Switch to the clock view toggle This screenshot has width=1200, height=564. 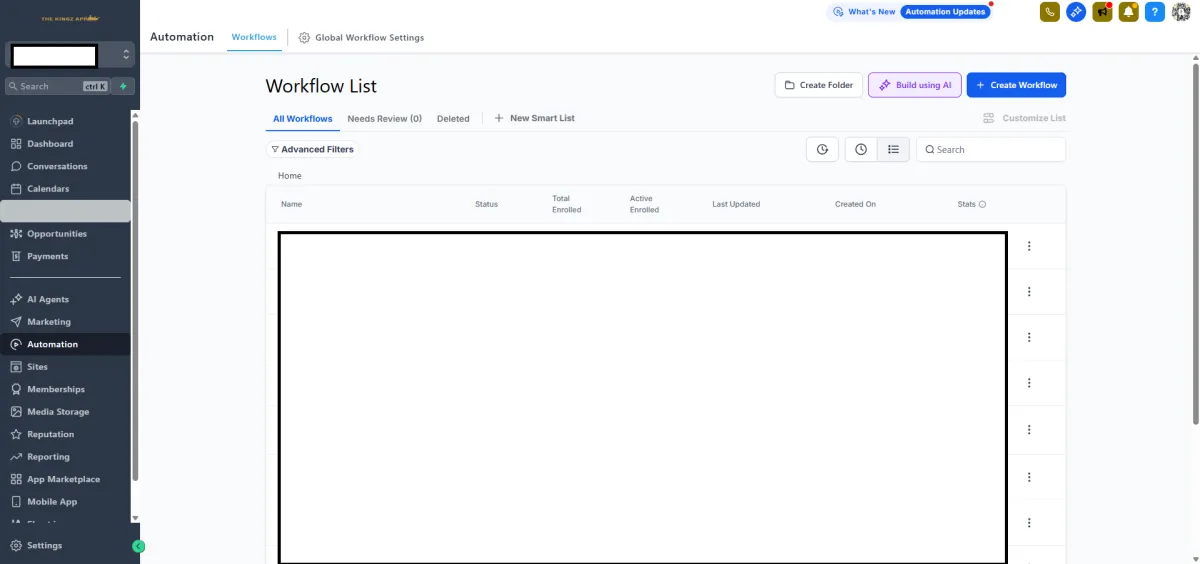tap(861, 149)
